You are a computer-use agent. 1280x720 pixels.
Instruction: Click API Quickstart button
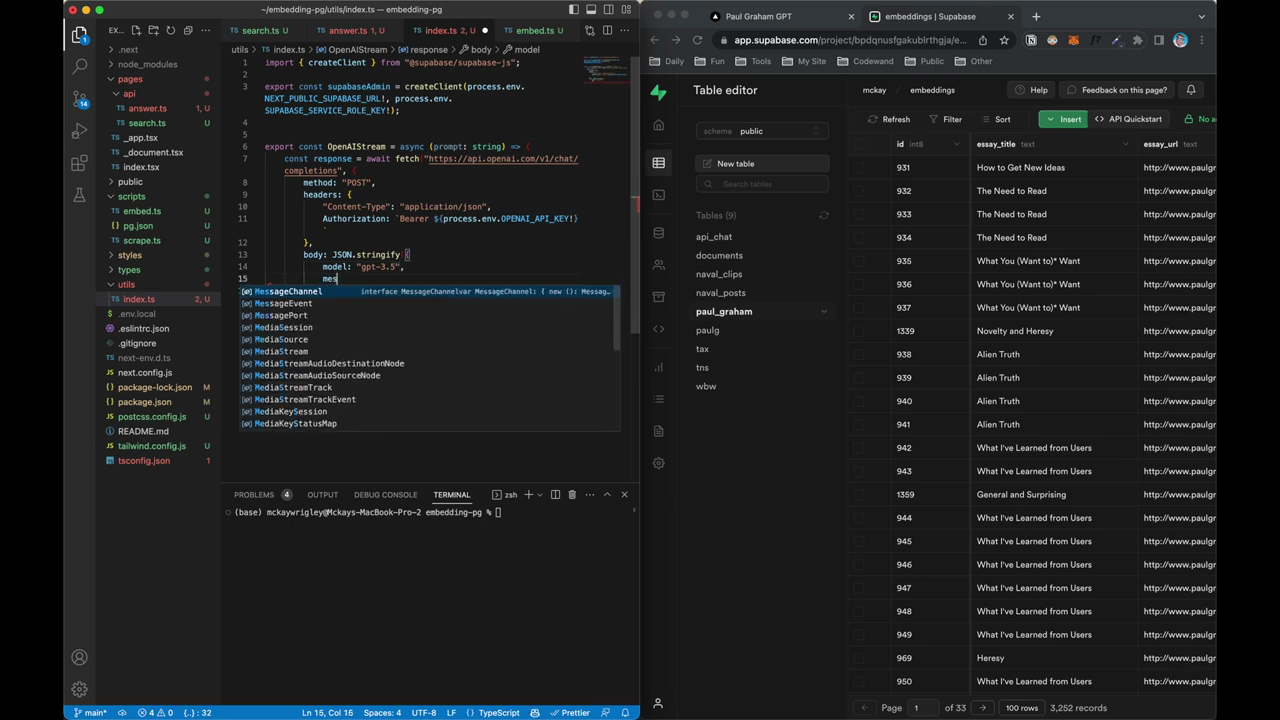(1128, 119)
